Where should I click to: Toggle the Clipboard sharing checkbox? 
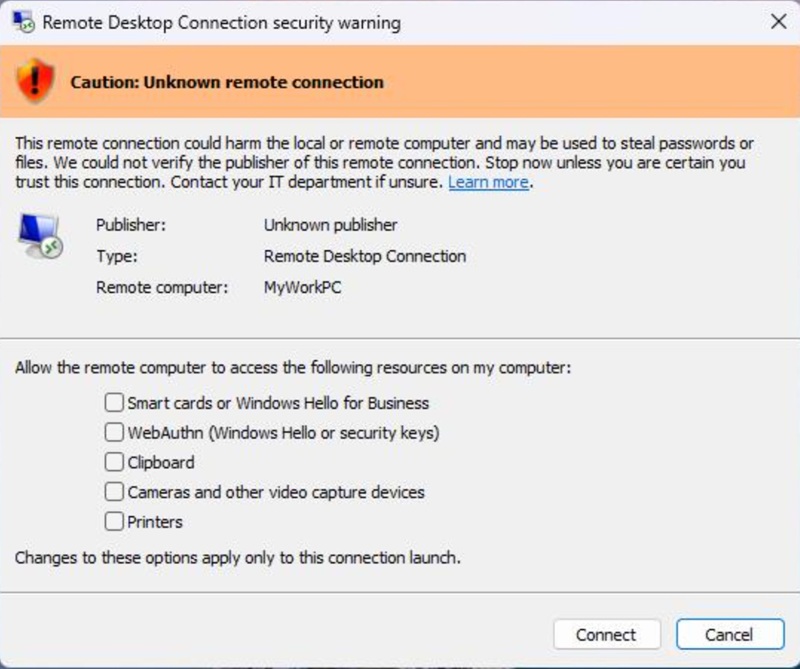click(x=116, y=463)
